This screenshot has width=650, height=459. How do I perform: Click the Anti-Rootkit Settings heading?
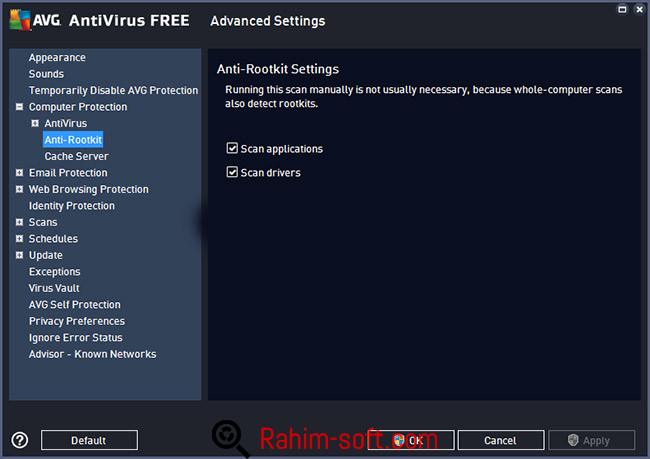click(278, 69)
